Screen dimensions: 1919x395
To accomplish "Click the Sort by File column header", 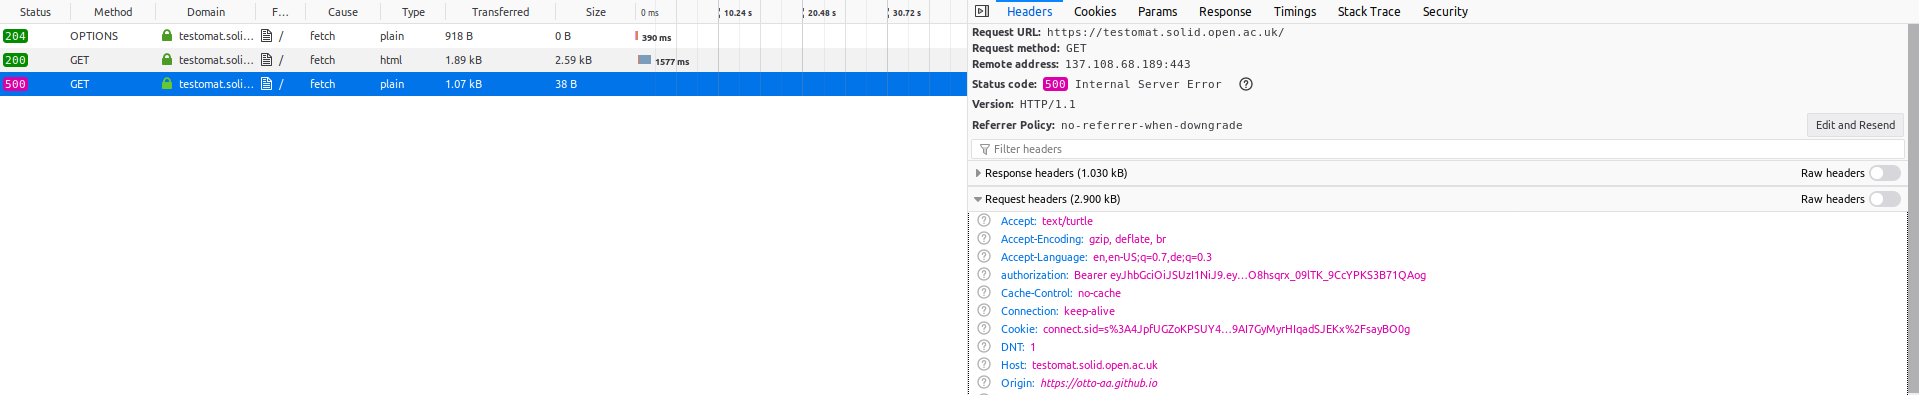I will pos(281,12).
